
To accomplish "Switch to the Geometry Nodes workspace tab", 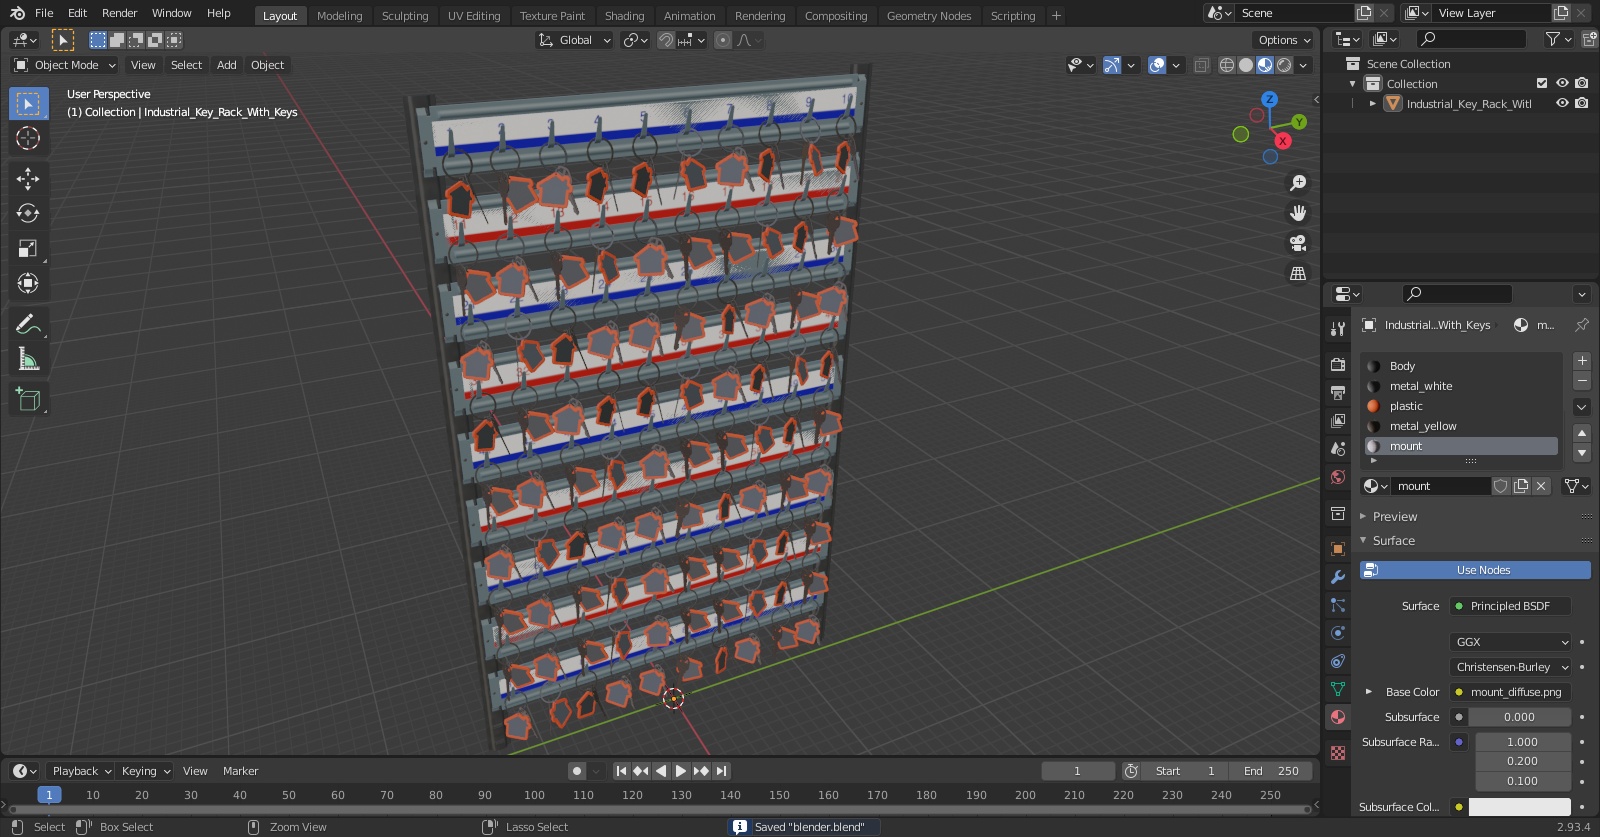I will [x=929, y=16].
